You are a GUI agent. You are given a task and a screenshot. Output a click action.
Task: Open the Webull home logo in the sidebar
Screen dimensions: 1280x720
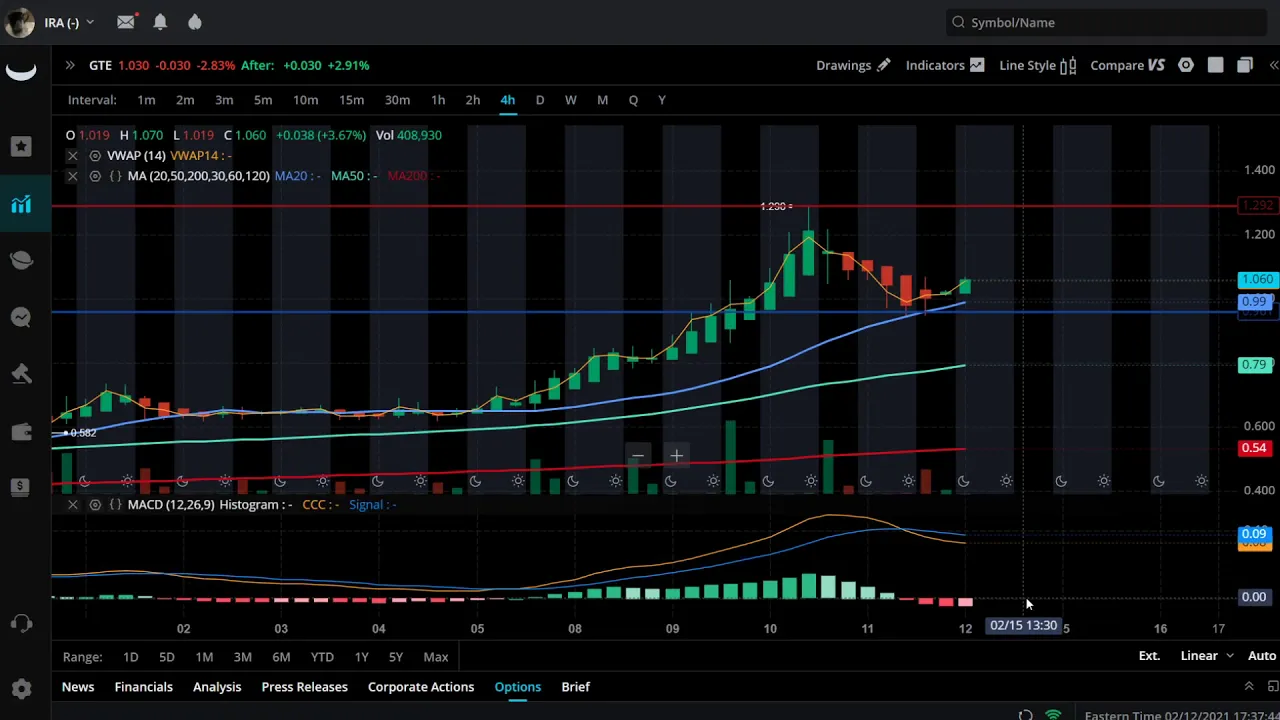(x=21, y=70)
